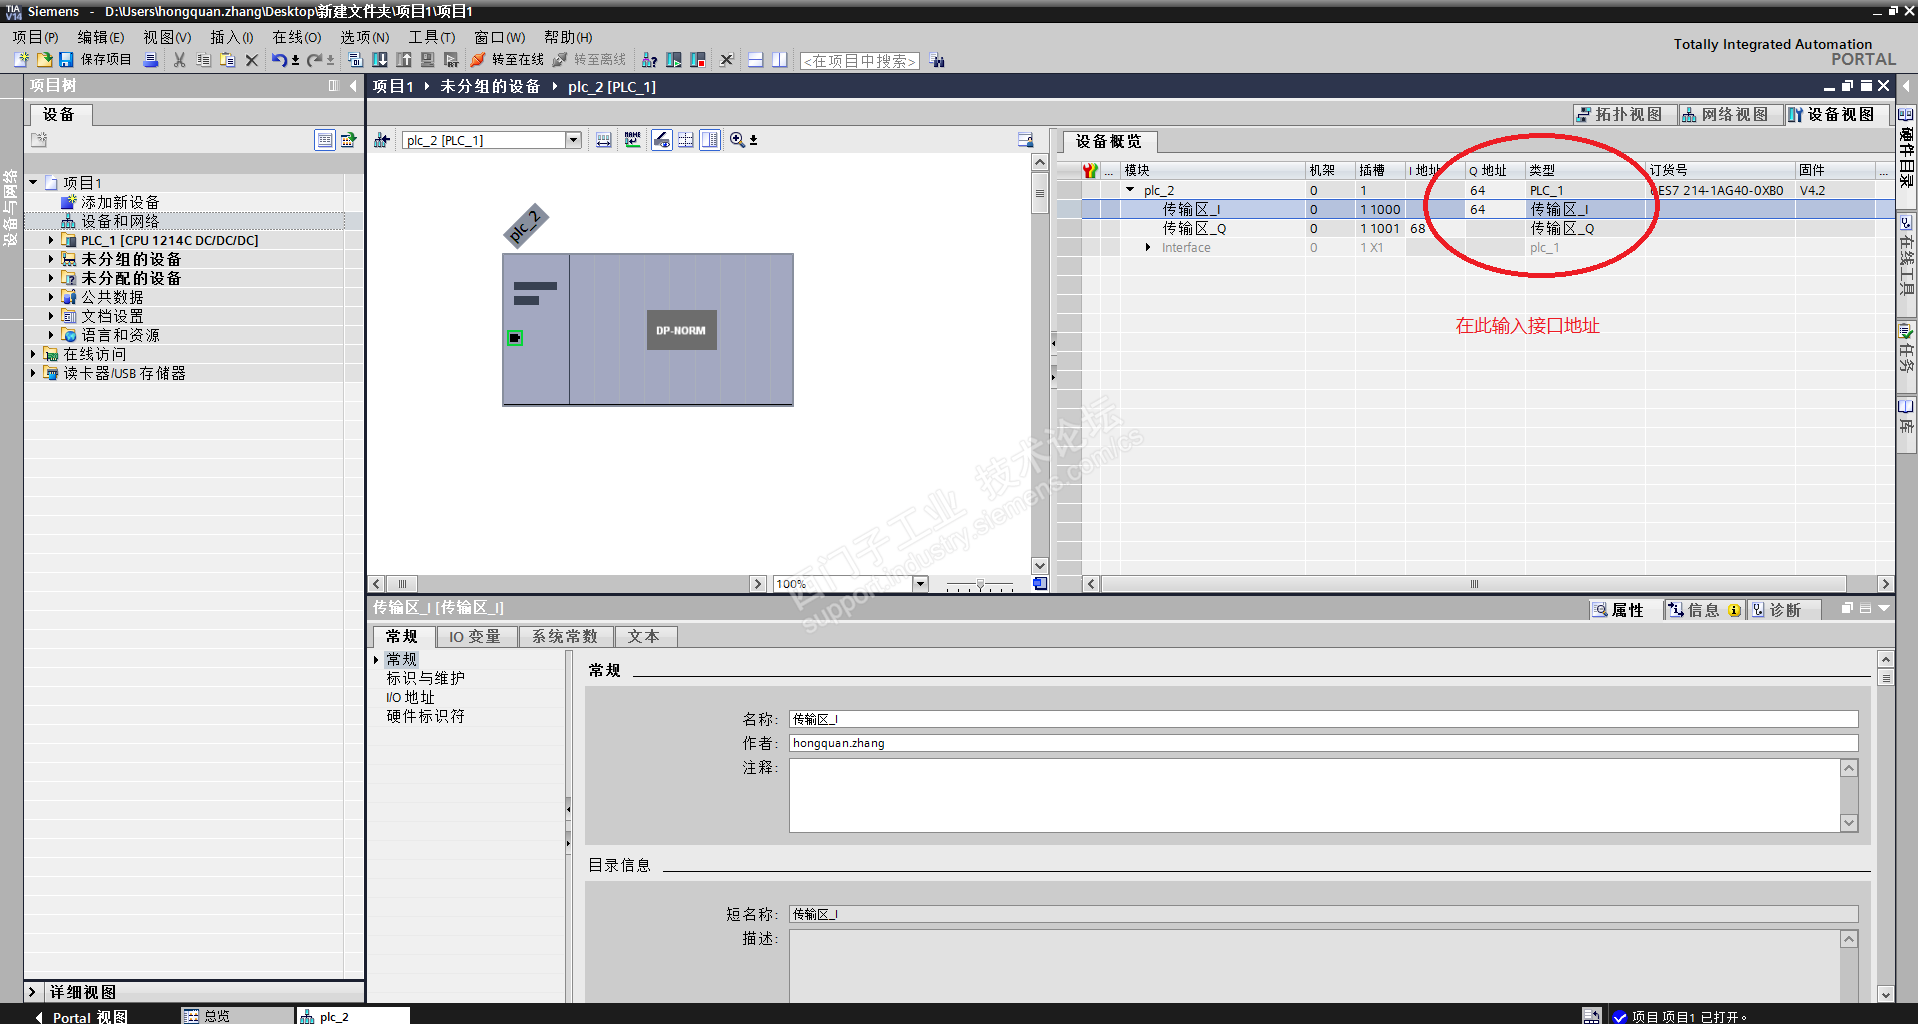Click the download to device icon
The image size is (1924, 1030).
click(380, 60)
